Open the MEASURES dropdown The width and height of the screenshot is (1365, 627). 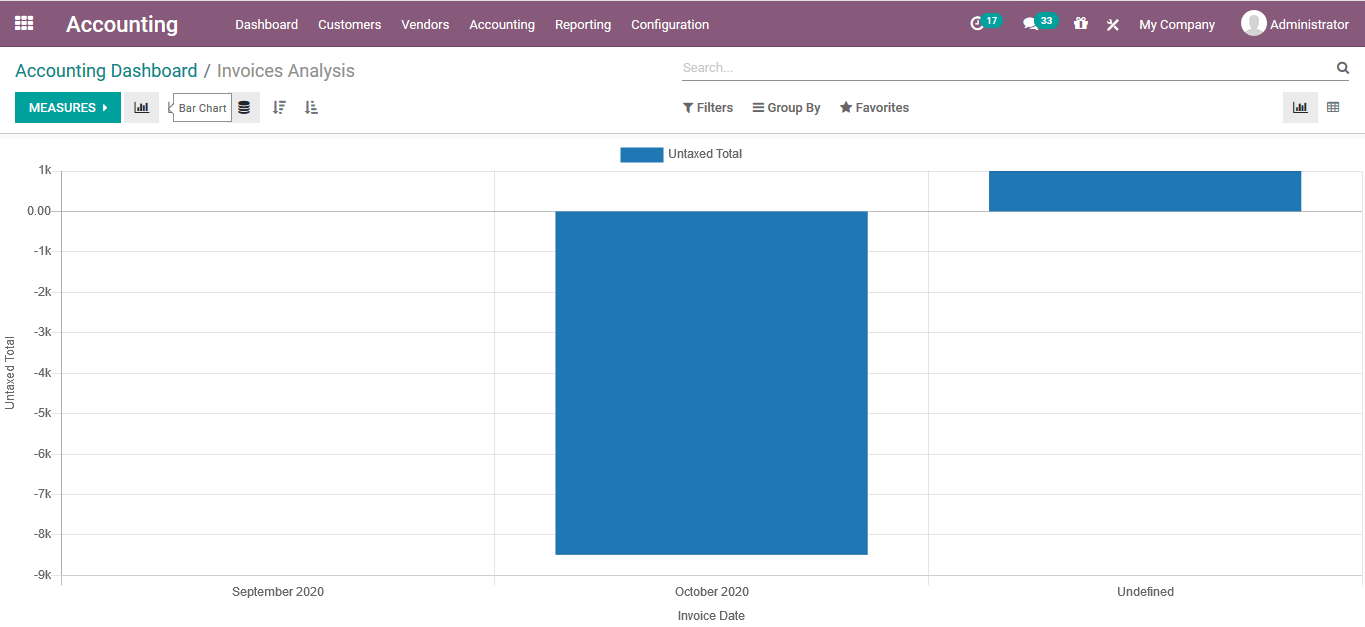[x=67, y=107]
